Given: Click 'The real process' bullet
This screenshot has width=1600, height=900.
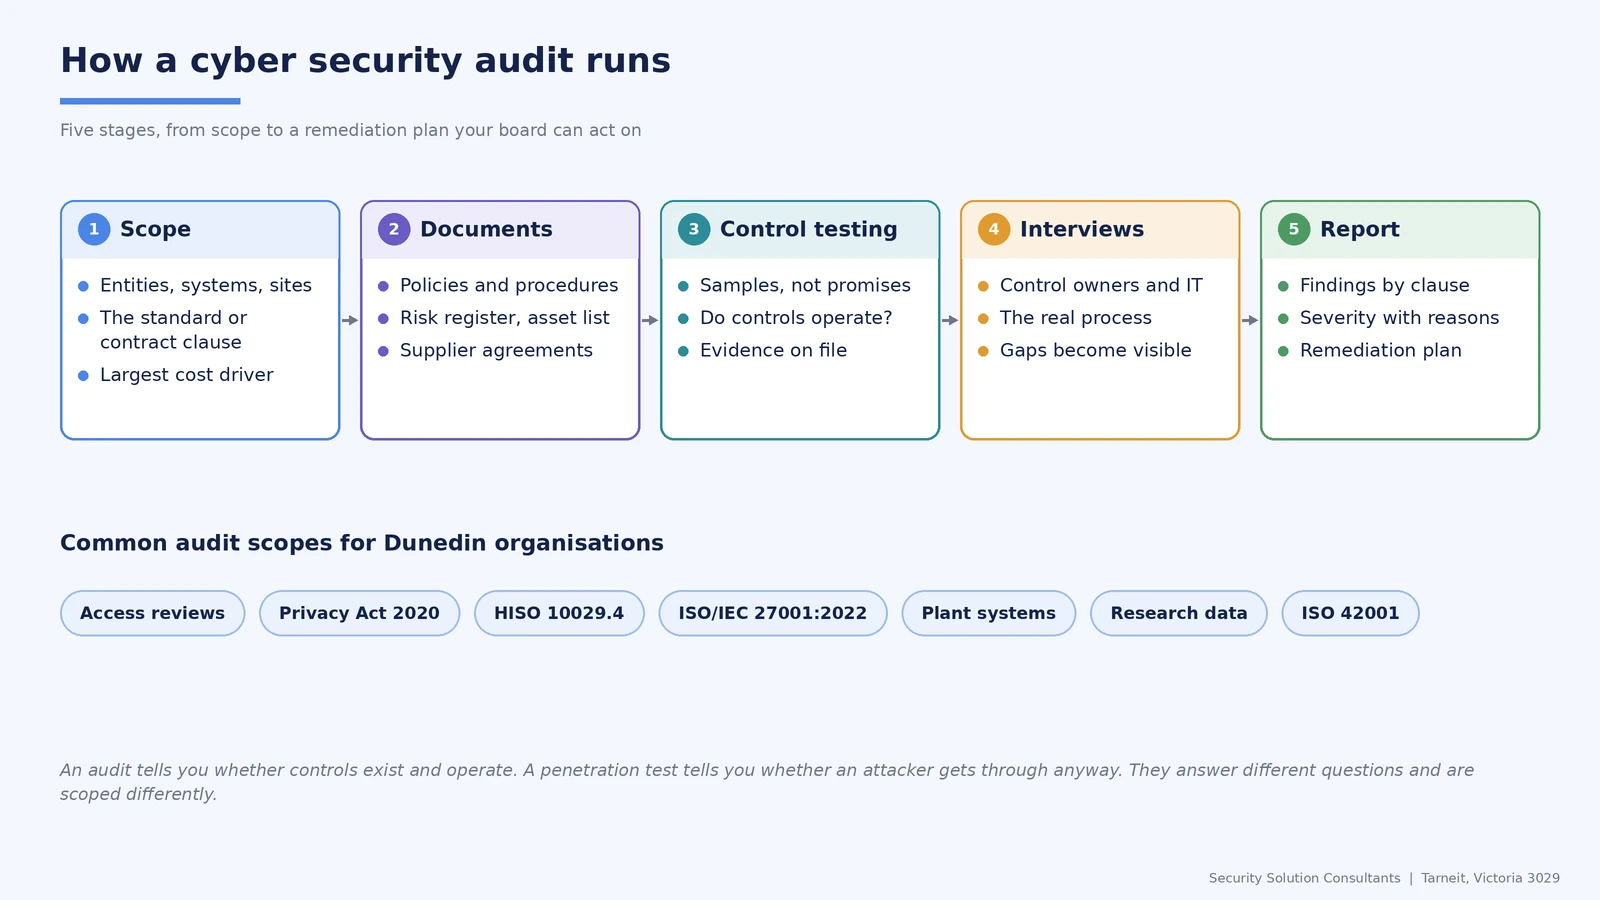Looking at the screenshot, I should [x=1076, y=318].
